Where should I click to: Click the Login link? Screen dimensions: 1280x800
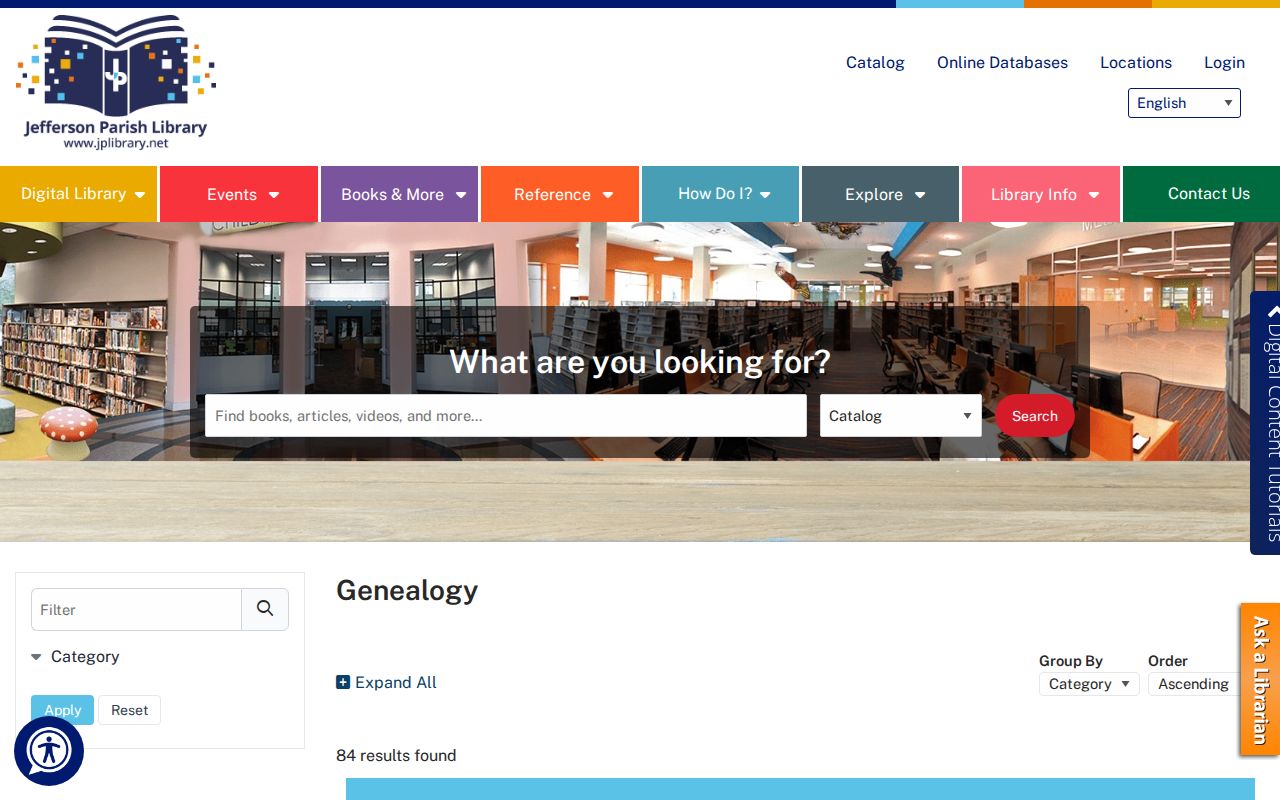[x=1224, y=62]
